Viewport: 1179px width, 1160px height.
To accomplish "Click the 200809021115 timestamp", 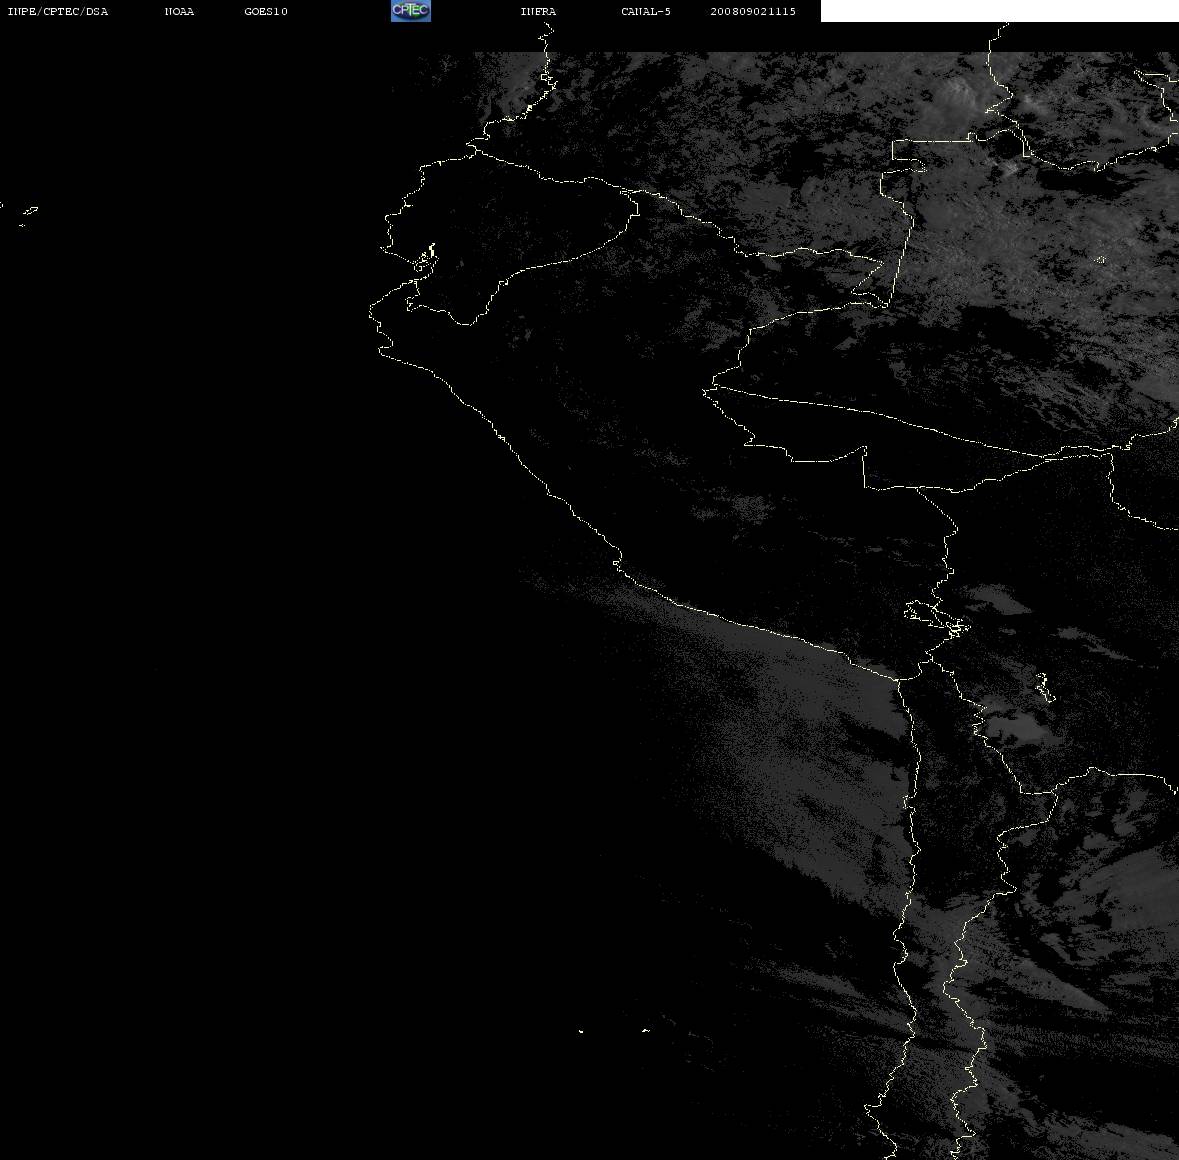I will pos(753,11).
